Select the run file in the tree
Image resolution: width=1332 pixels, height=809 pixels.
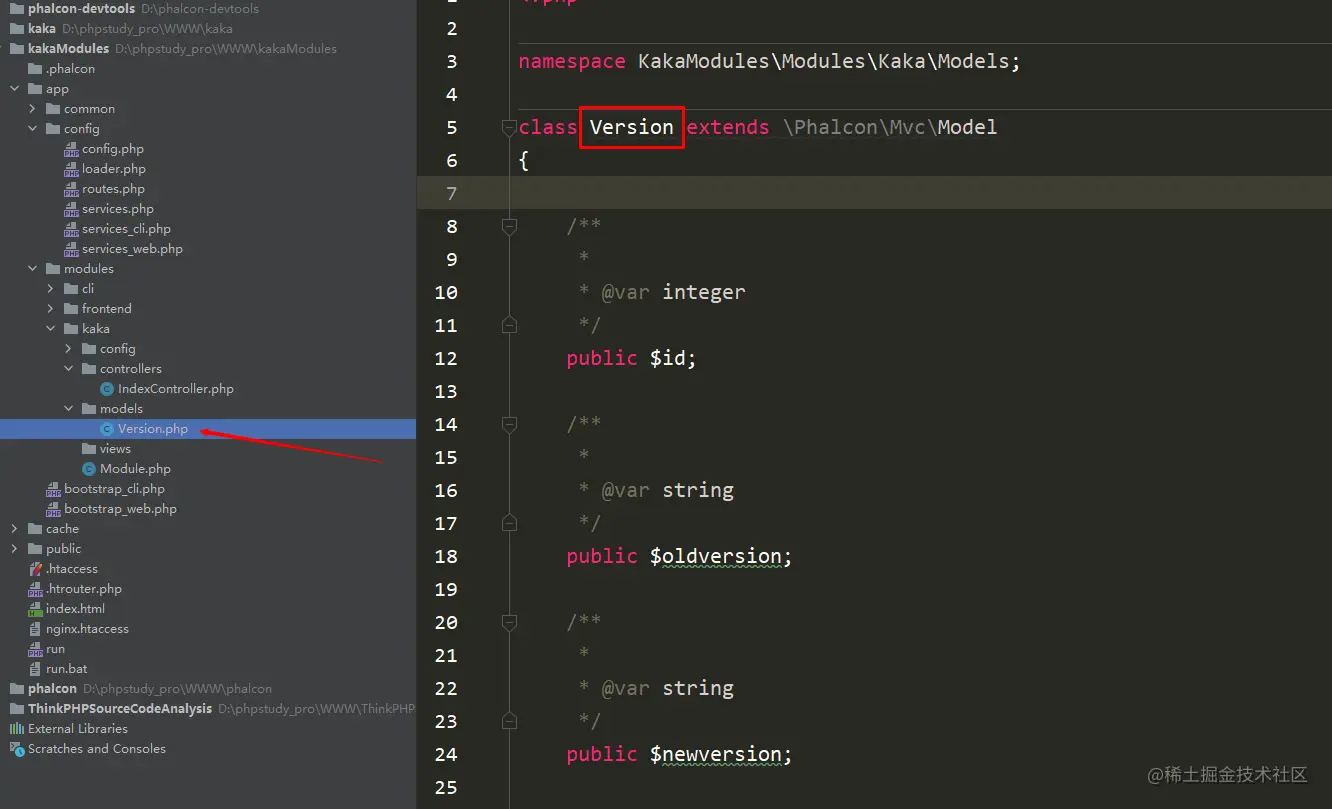tap(55, 649)
